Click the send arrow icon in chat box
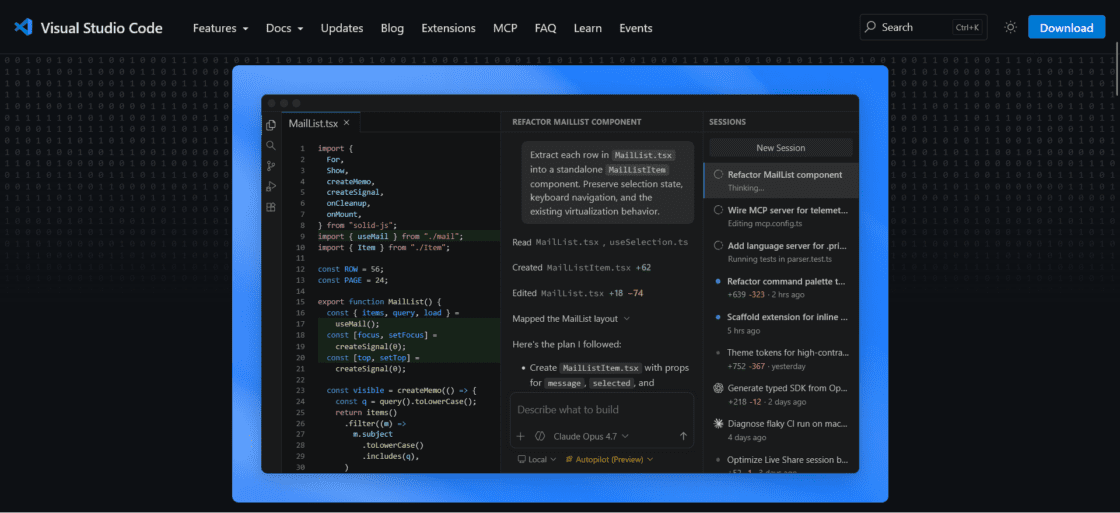 [x=683, y=436]
